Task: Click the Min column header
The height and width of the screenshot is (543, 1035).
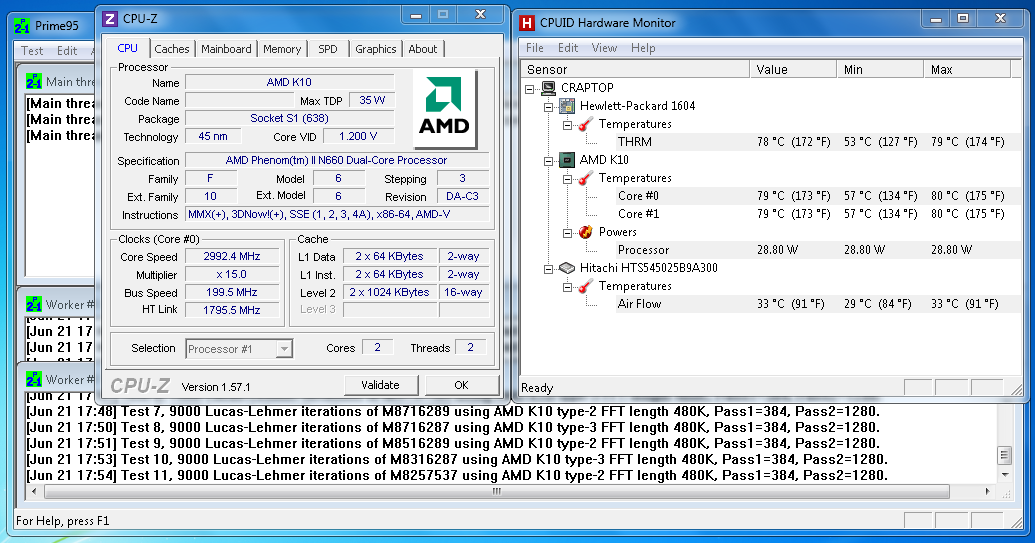Action: pyautogui.click(x=880, y=69)
